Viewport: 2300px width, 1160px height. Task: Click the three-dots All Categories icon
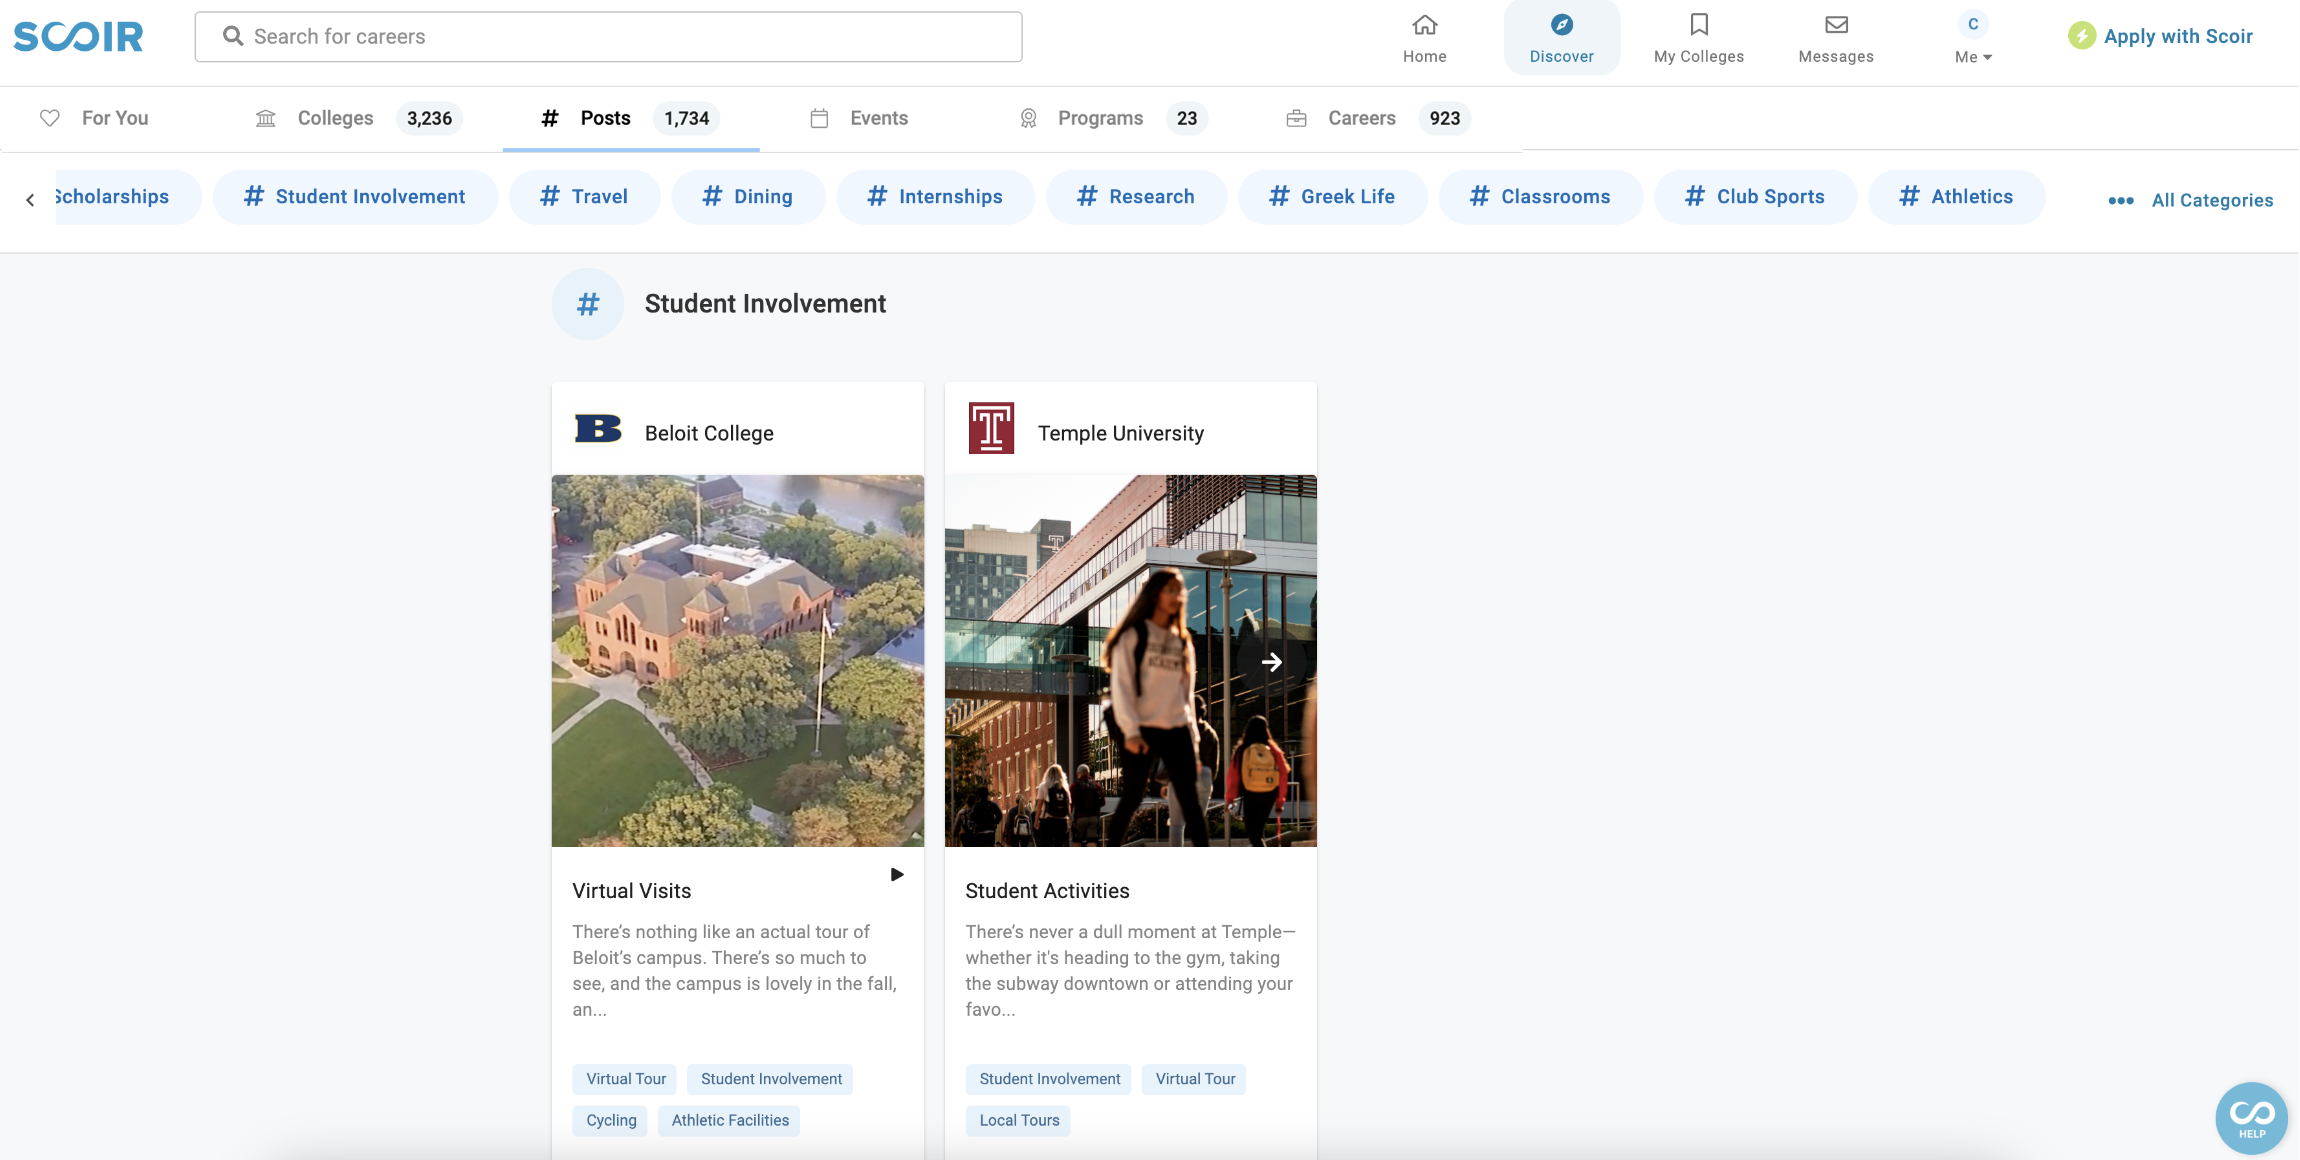click(x=2120, y=200)
